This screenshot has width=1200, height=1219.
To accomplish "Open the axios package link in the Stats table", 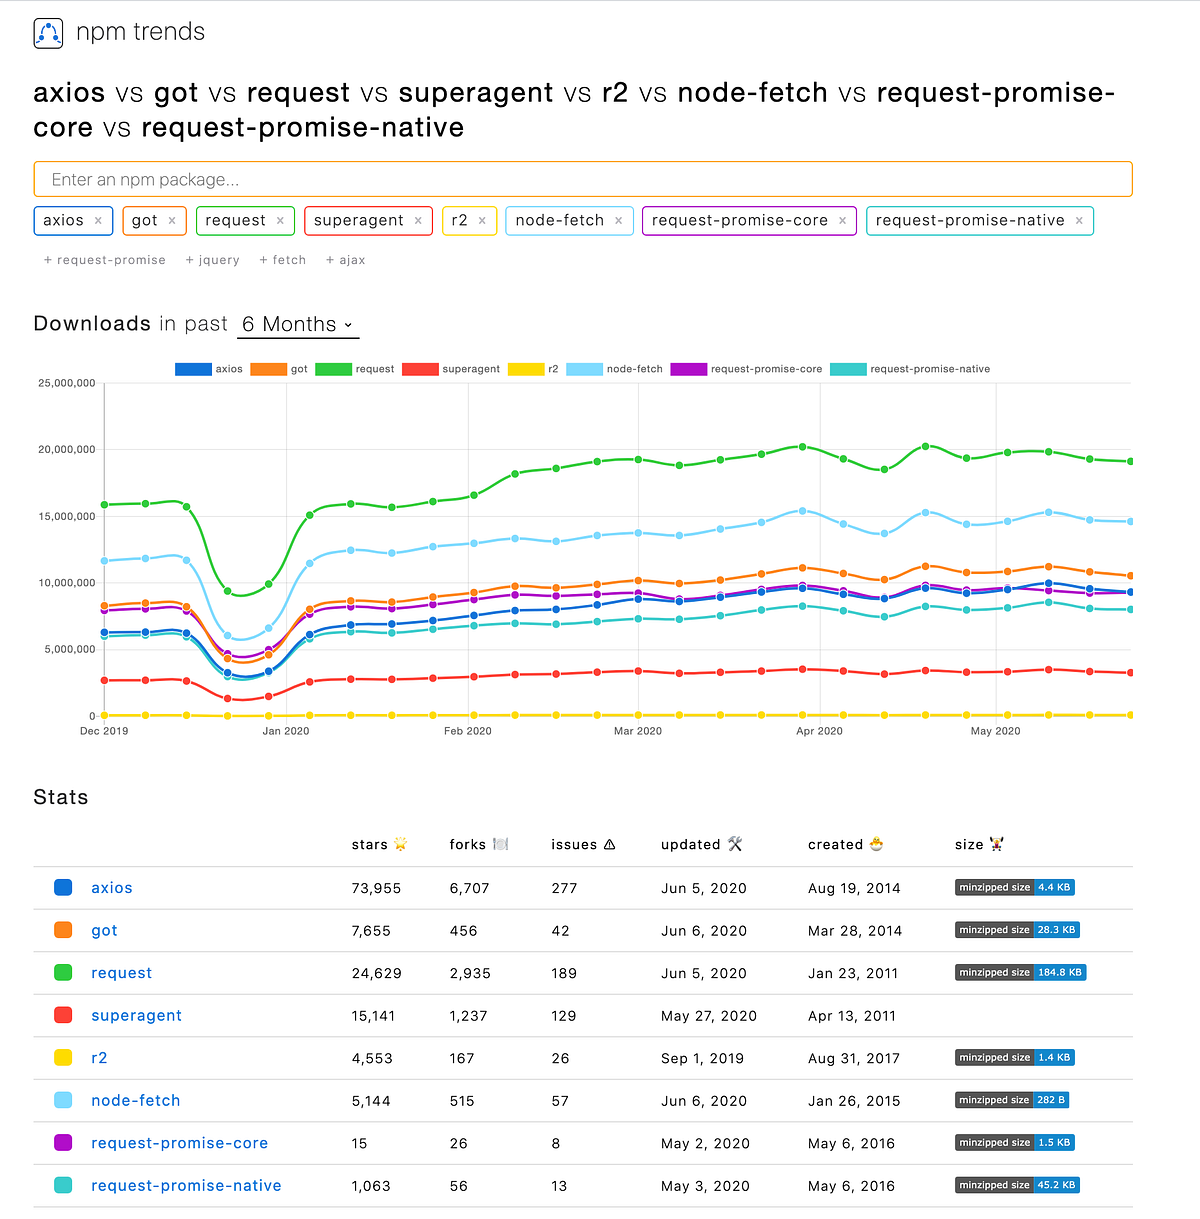I will [111, 887].
